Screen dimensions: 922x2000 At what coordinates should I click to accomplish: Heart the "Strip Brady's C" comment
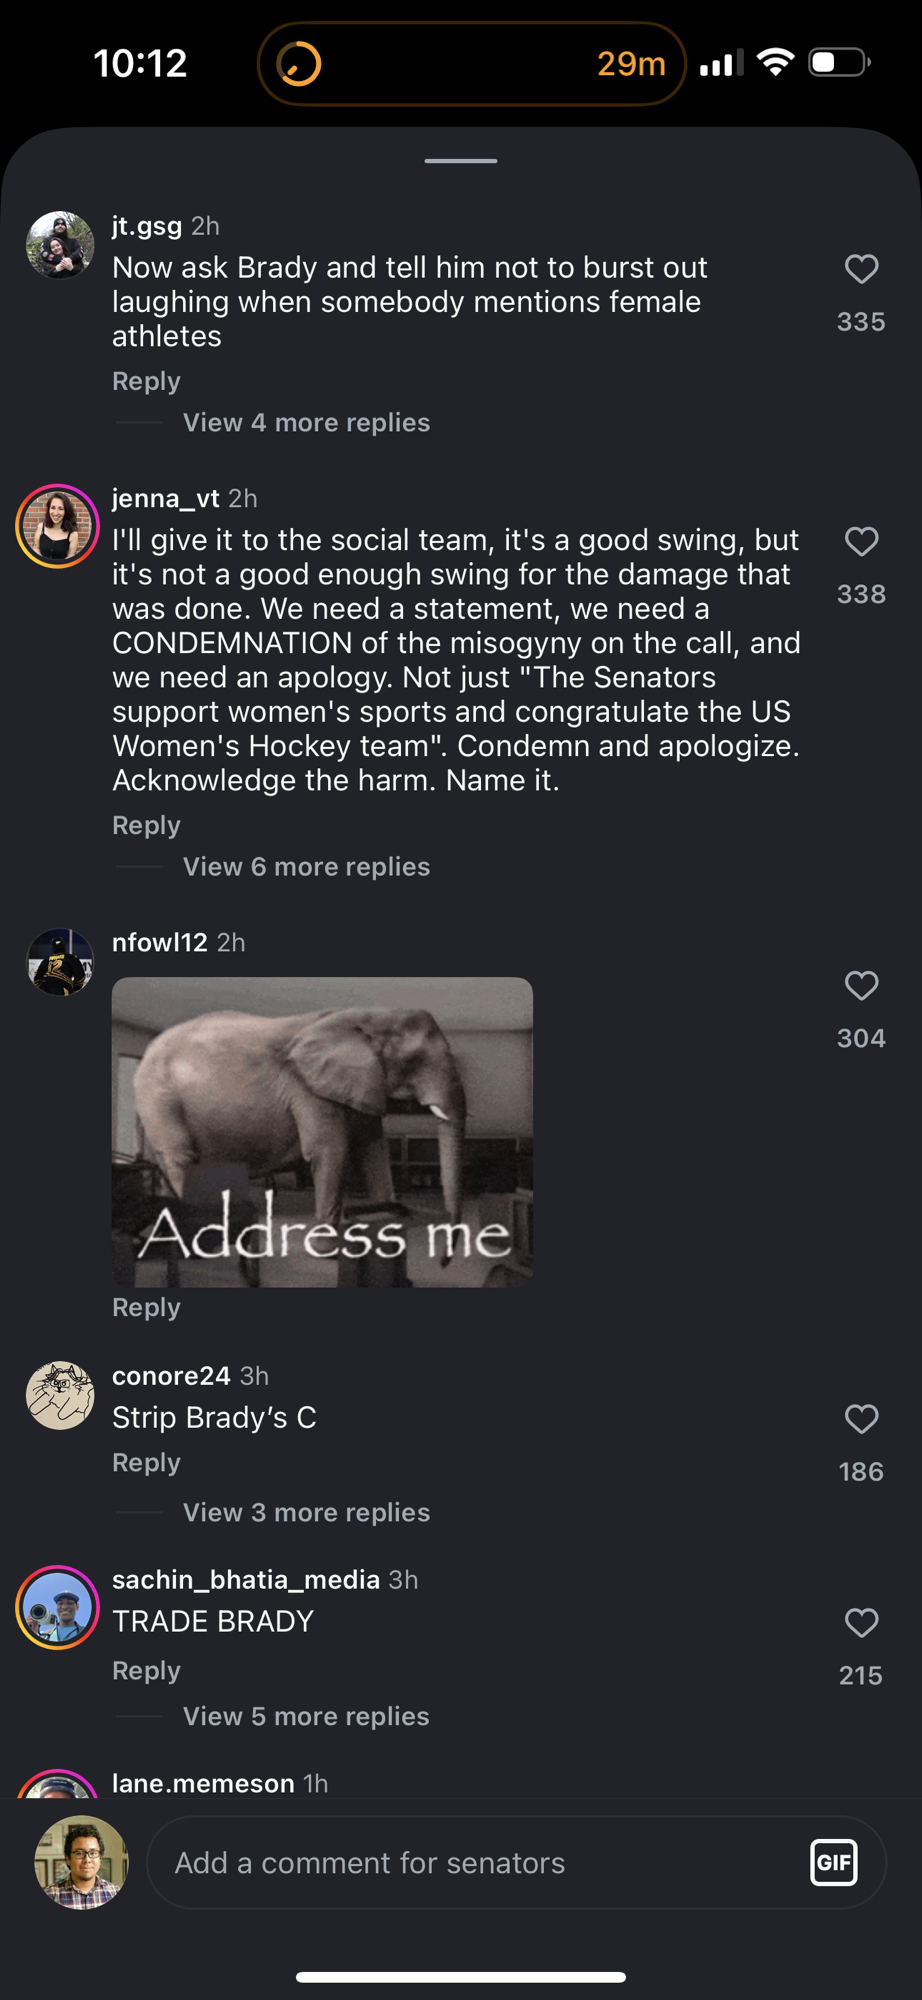pyautogui.click(x=861, y=1418)
